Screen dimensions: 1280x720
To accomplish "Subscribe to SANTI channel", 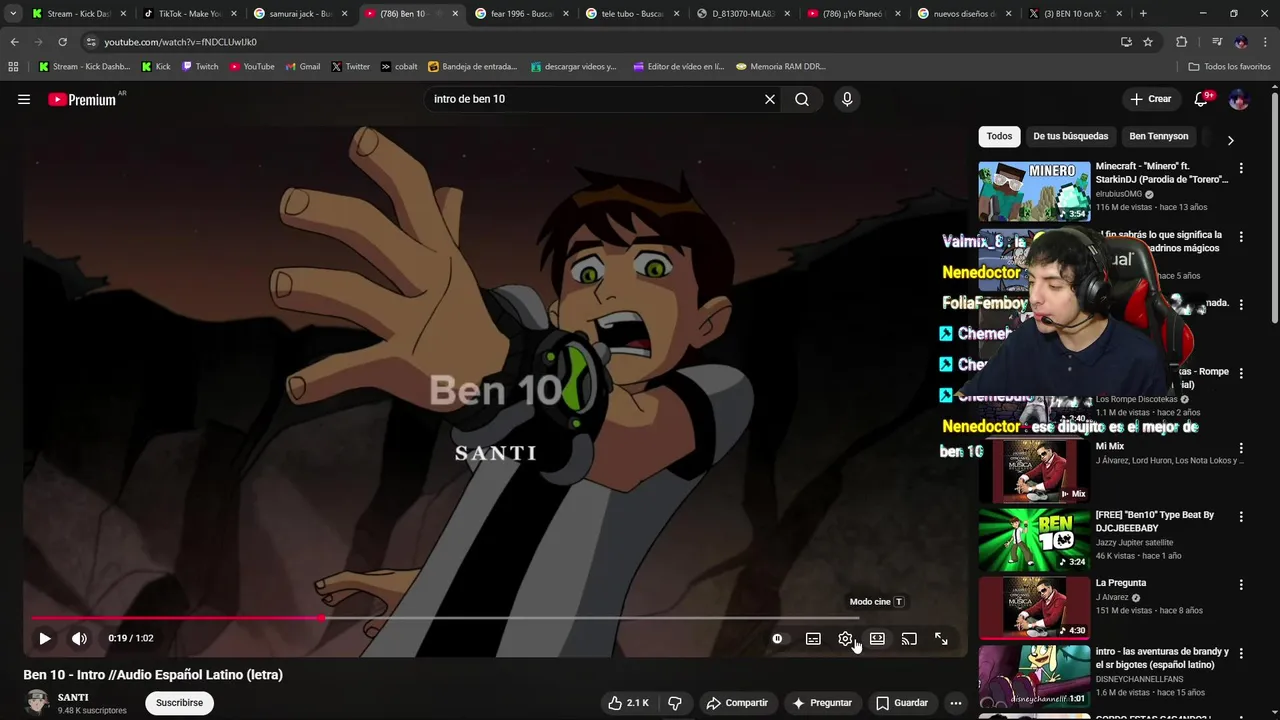I will point(179,703).
